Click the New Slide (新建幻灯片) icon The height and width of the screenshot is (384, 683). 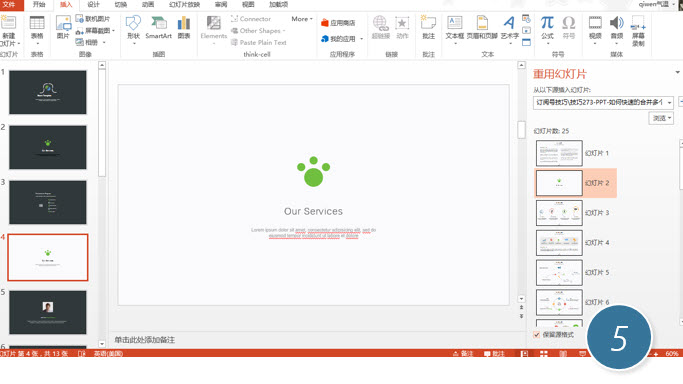[8, 23]
